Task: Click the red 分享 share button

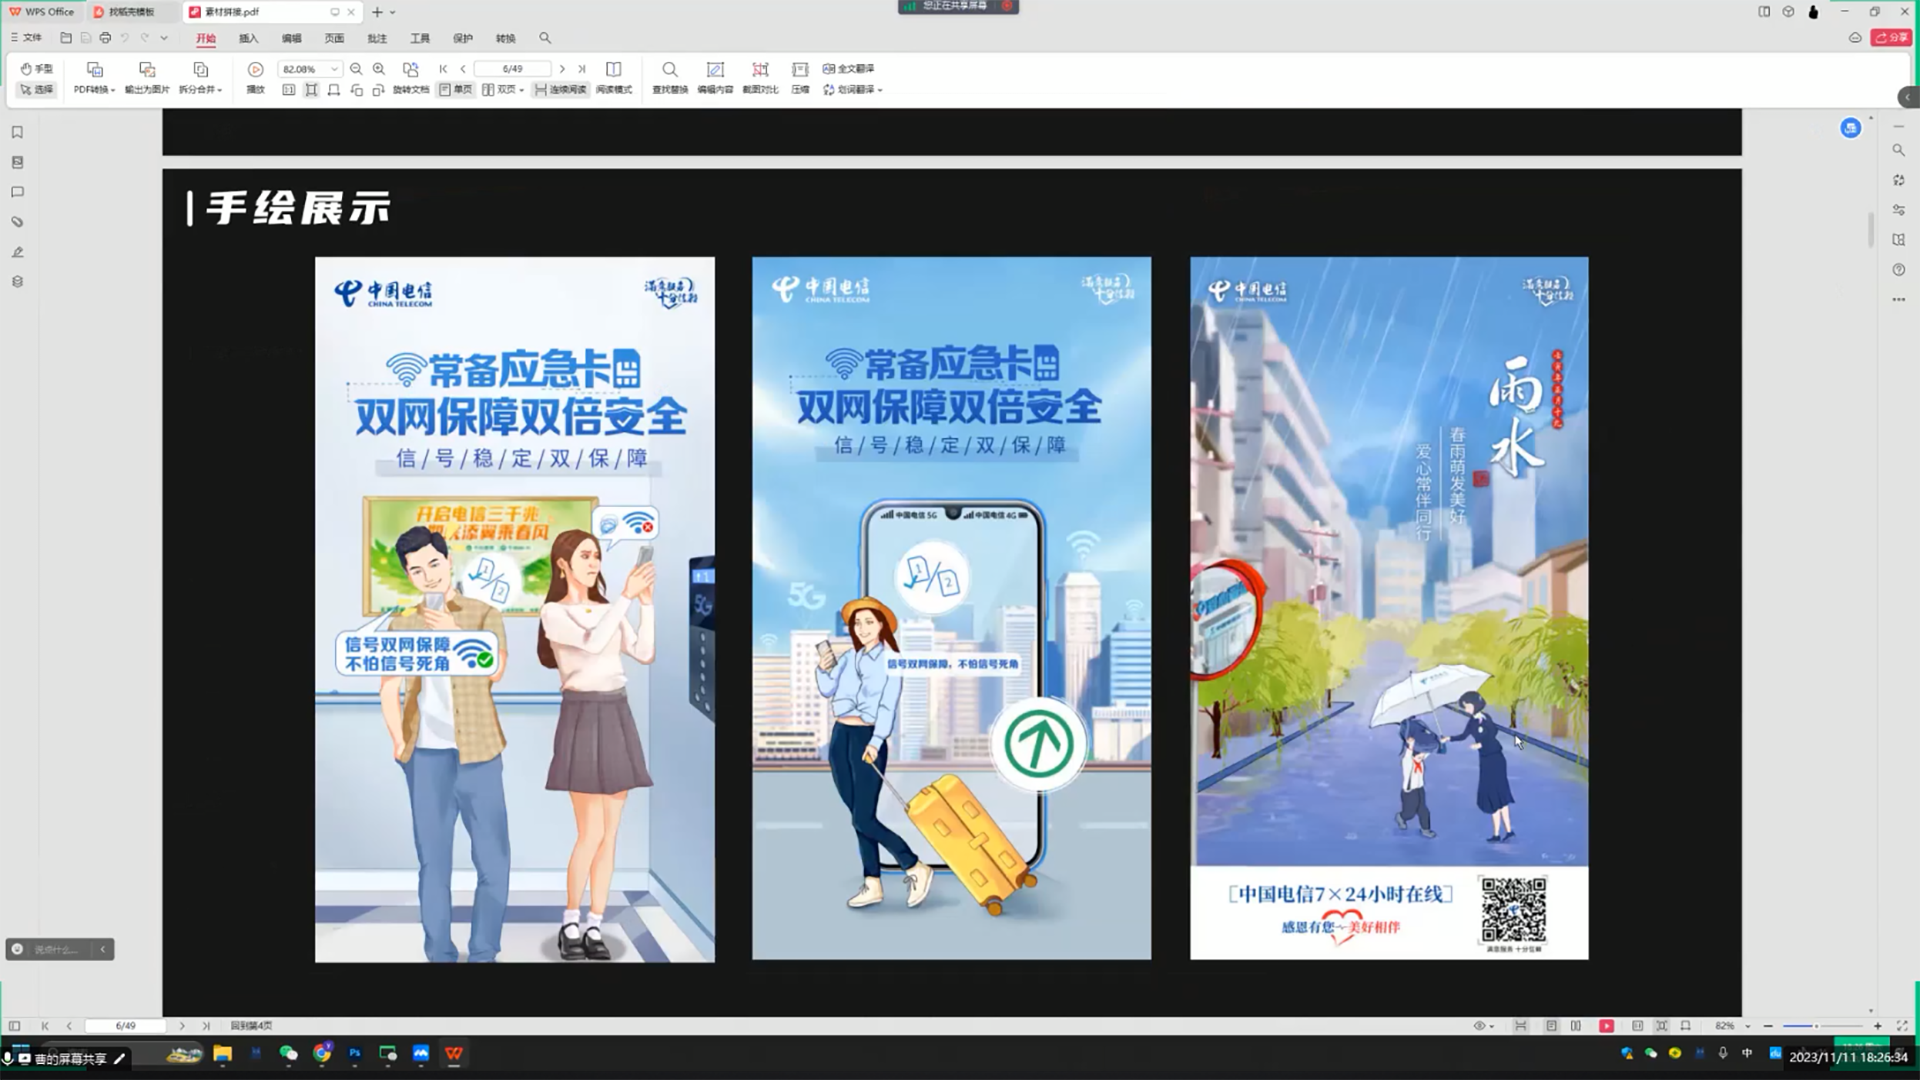Action: click(x=1891, y=37)
